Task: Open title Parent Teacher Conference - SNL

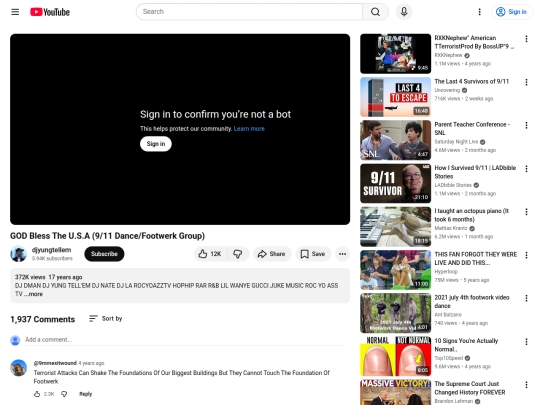Action: click(472, 128)
